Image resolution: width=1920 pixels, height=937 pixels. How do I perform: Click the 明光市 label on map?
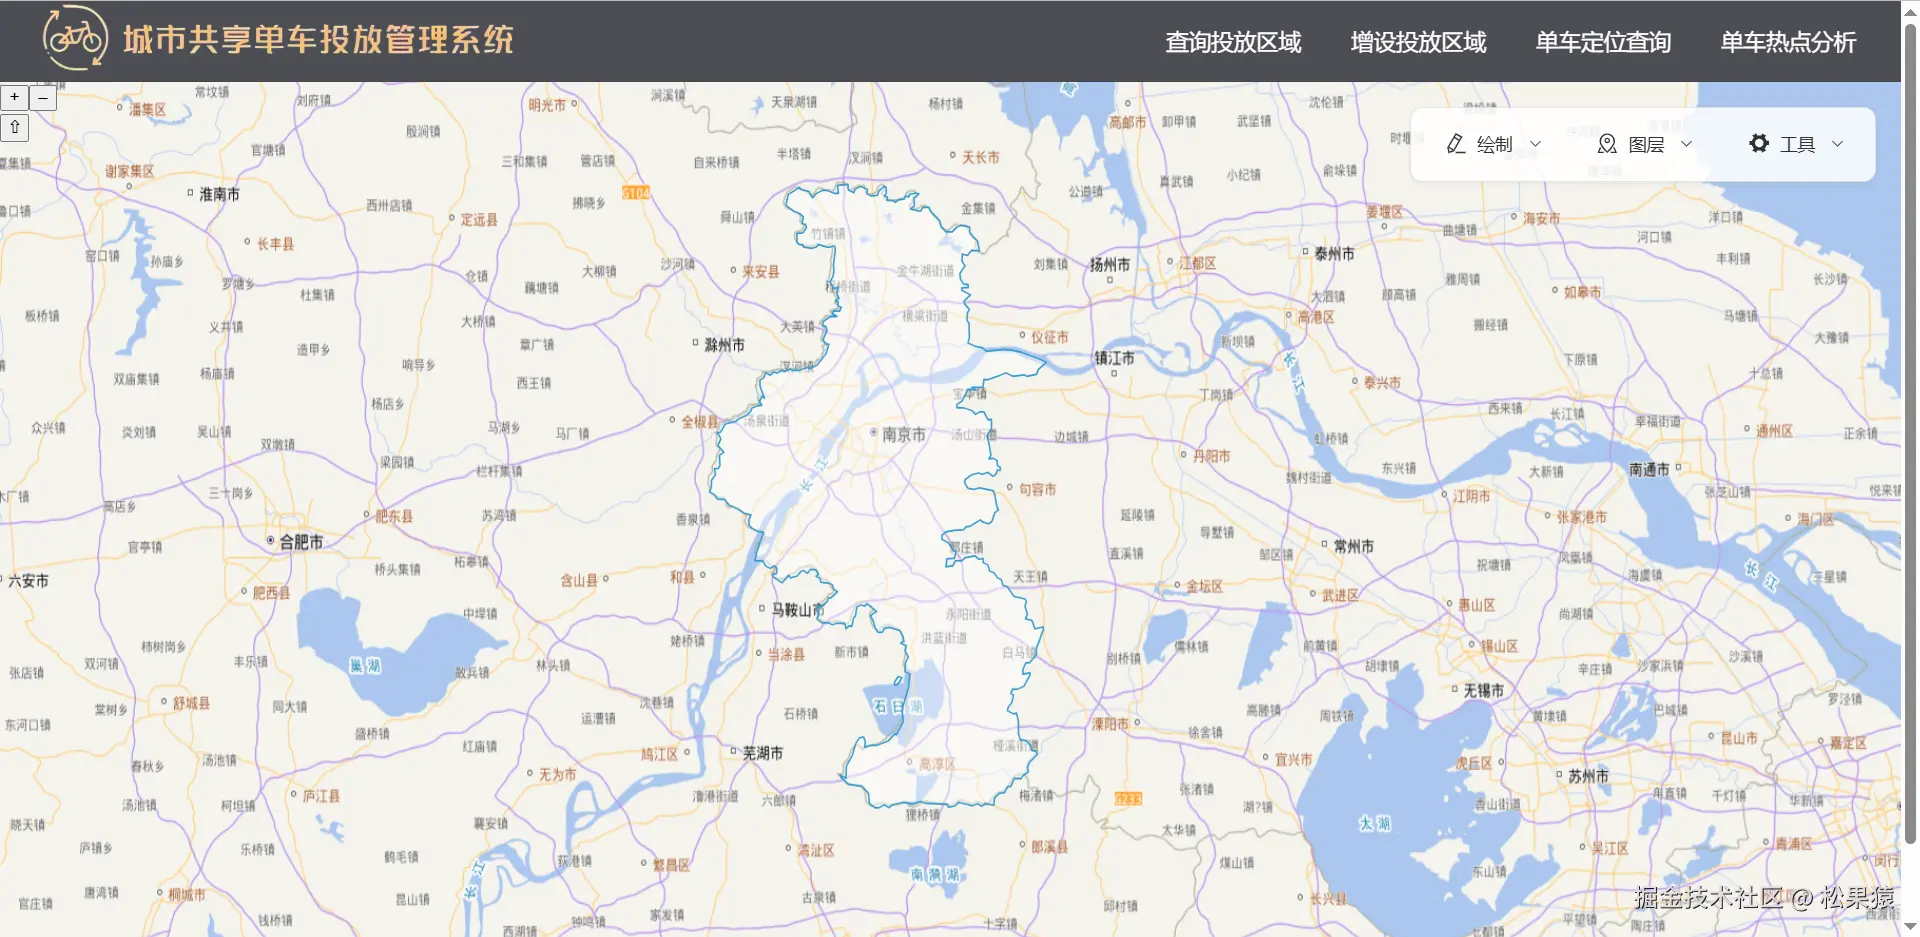pos(547,105)
